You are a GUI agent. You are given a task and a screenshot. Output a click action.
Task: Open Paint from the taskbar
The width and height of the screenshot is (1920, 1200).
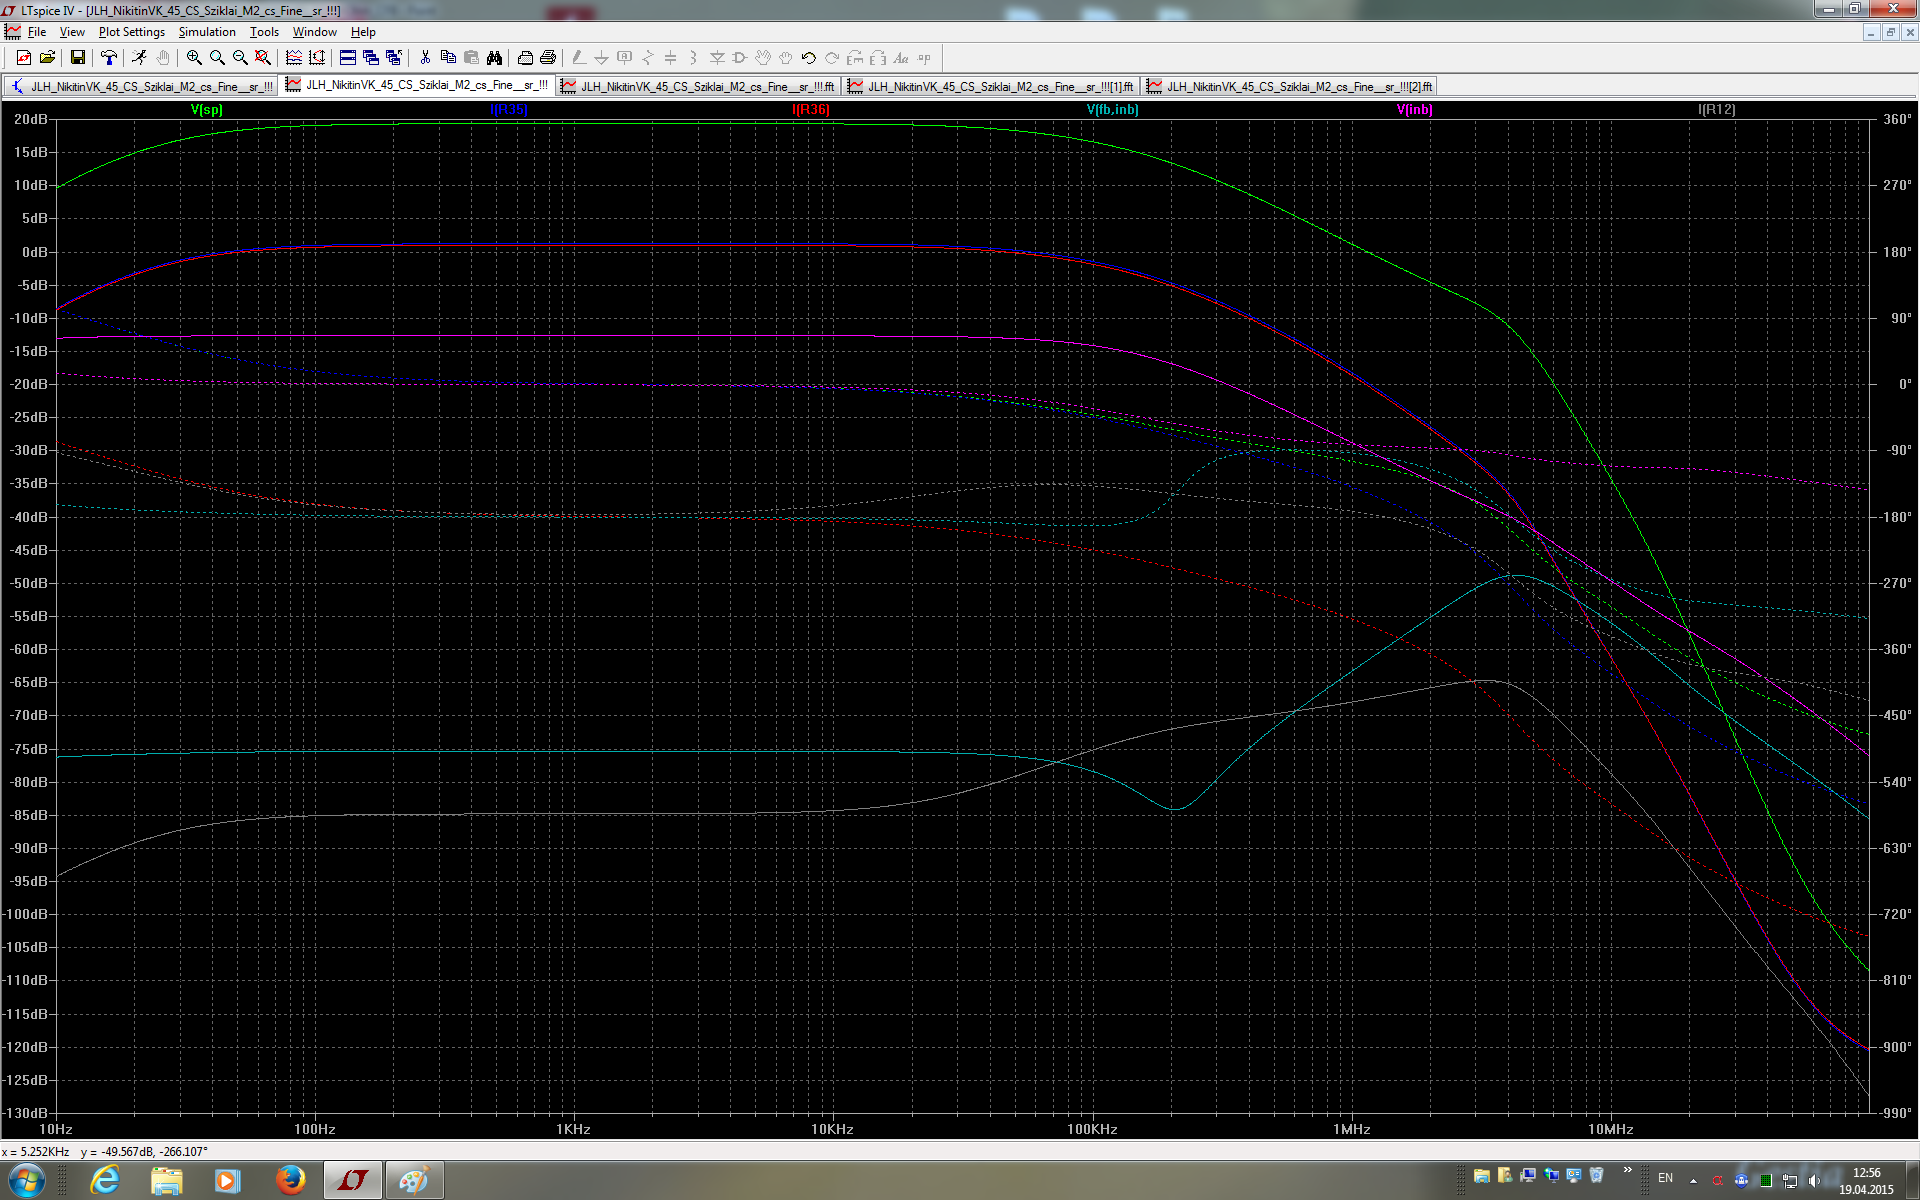click(414, 1181)
